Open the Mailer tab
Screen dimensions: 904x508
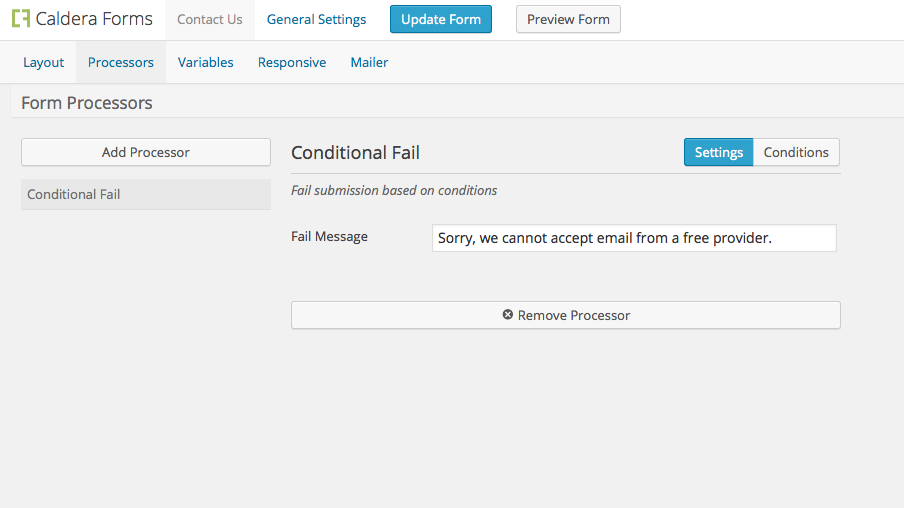point(369,62)
